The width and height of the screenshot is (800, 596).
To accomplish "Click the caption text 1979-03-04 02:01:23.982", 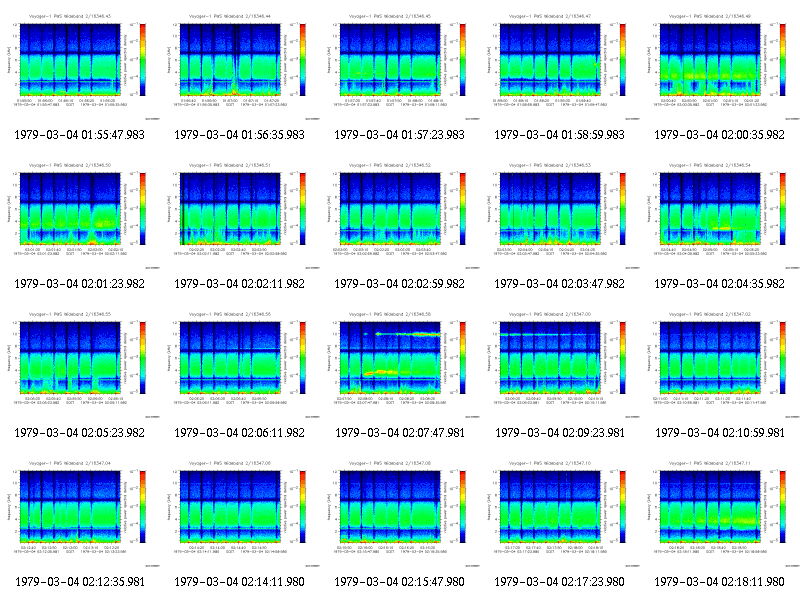I will [80, 284].
